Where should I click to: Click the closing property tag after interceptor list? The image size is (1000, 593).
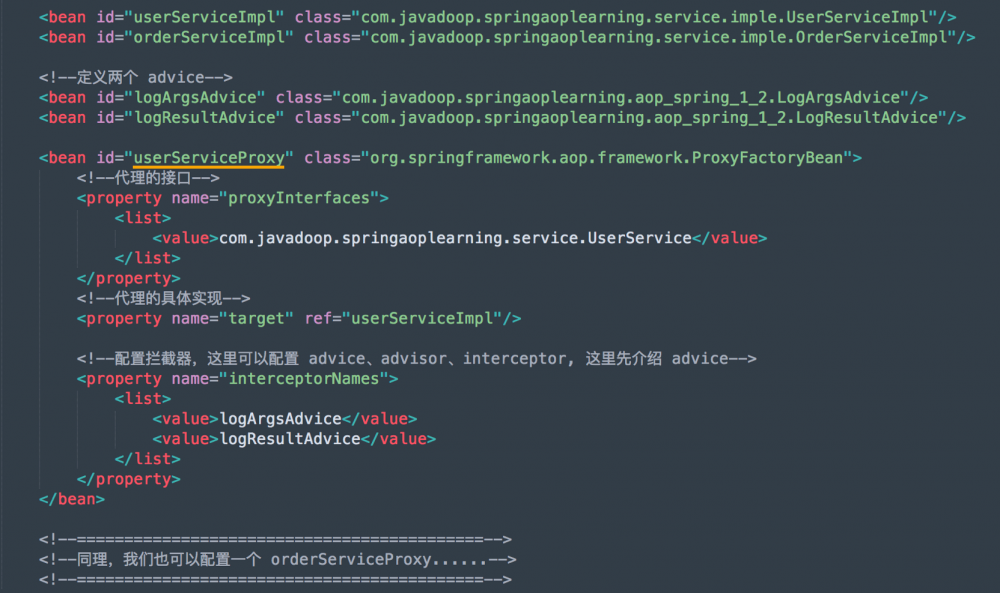coord(129,480)
